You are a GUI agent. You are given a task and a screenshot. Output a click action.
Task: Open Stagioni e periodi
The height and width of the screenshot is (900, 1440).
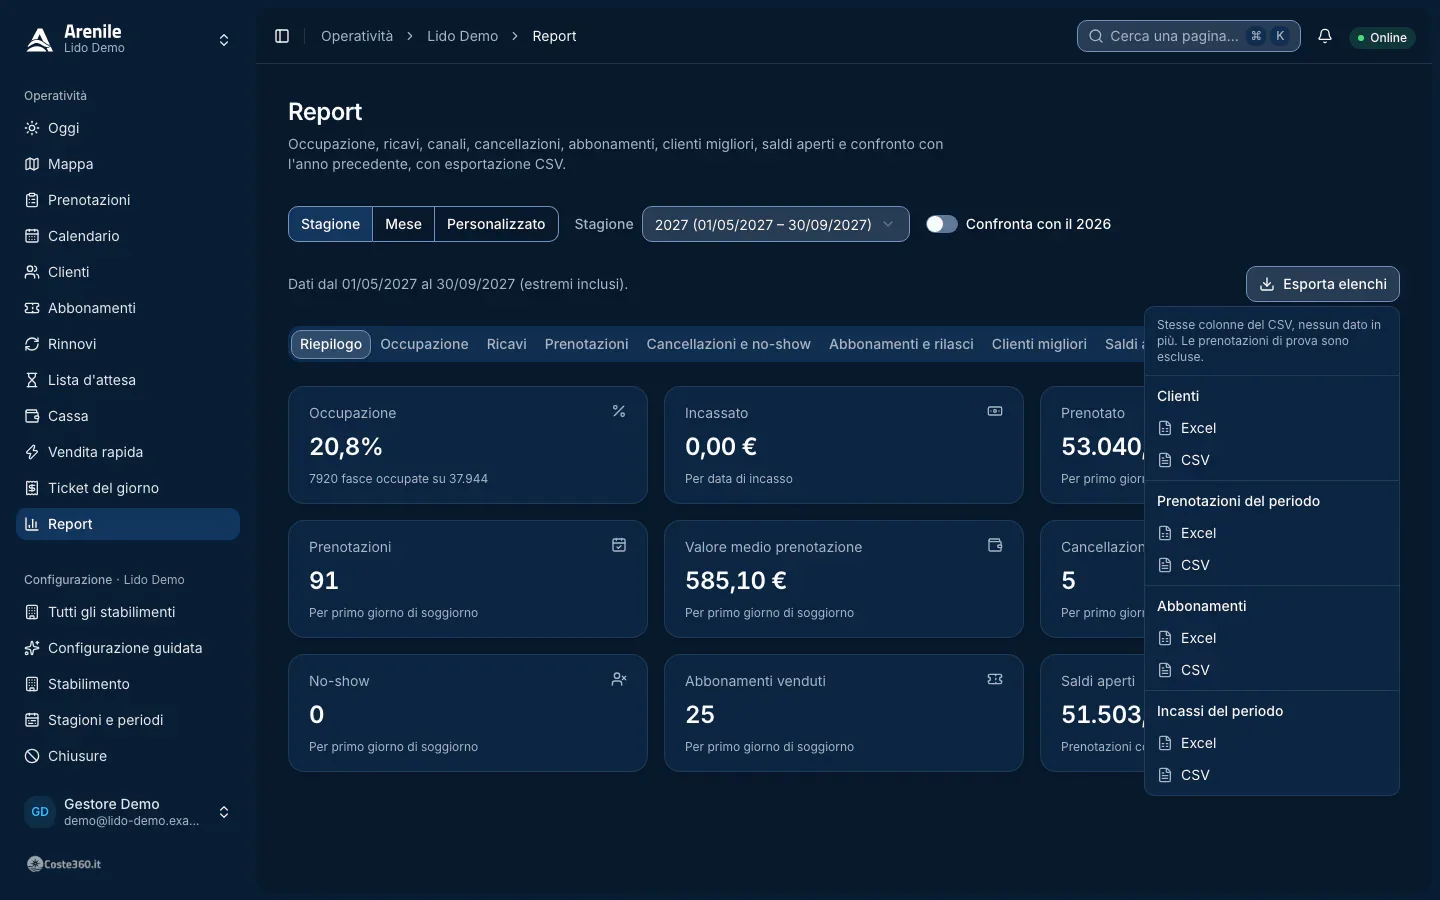pyautogui.click(x=128, y=720)
